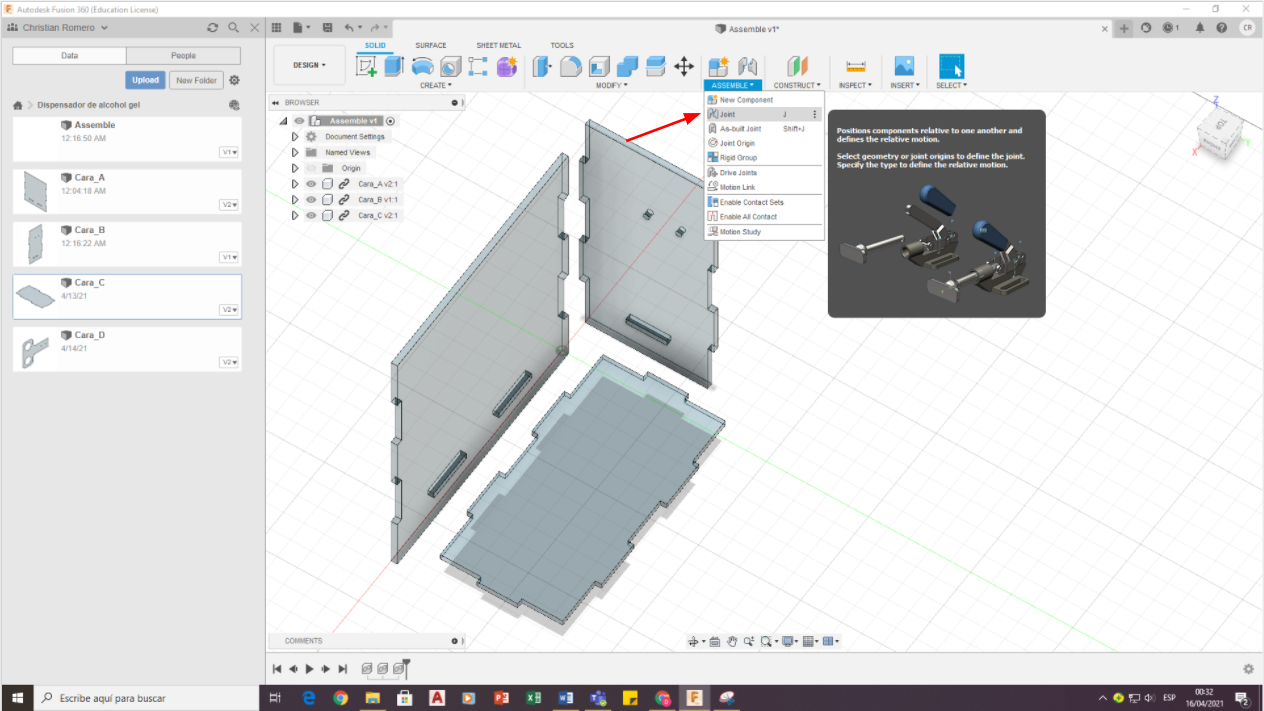Select the Move/Copy tool
Image resolution: width=1264 pixels, height=711 pixels.
click(x=684, y=66)
